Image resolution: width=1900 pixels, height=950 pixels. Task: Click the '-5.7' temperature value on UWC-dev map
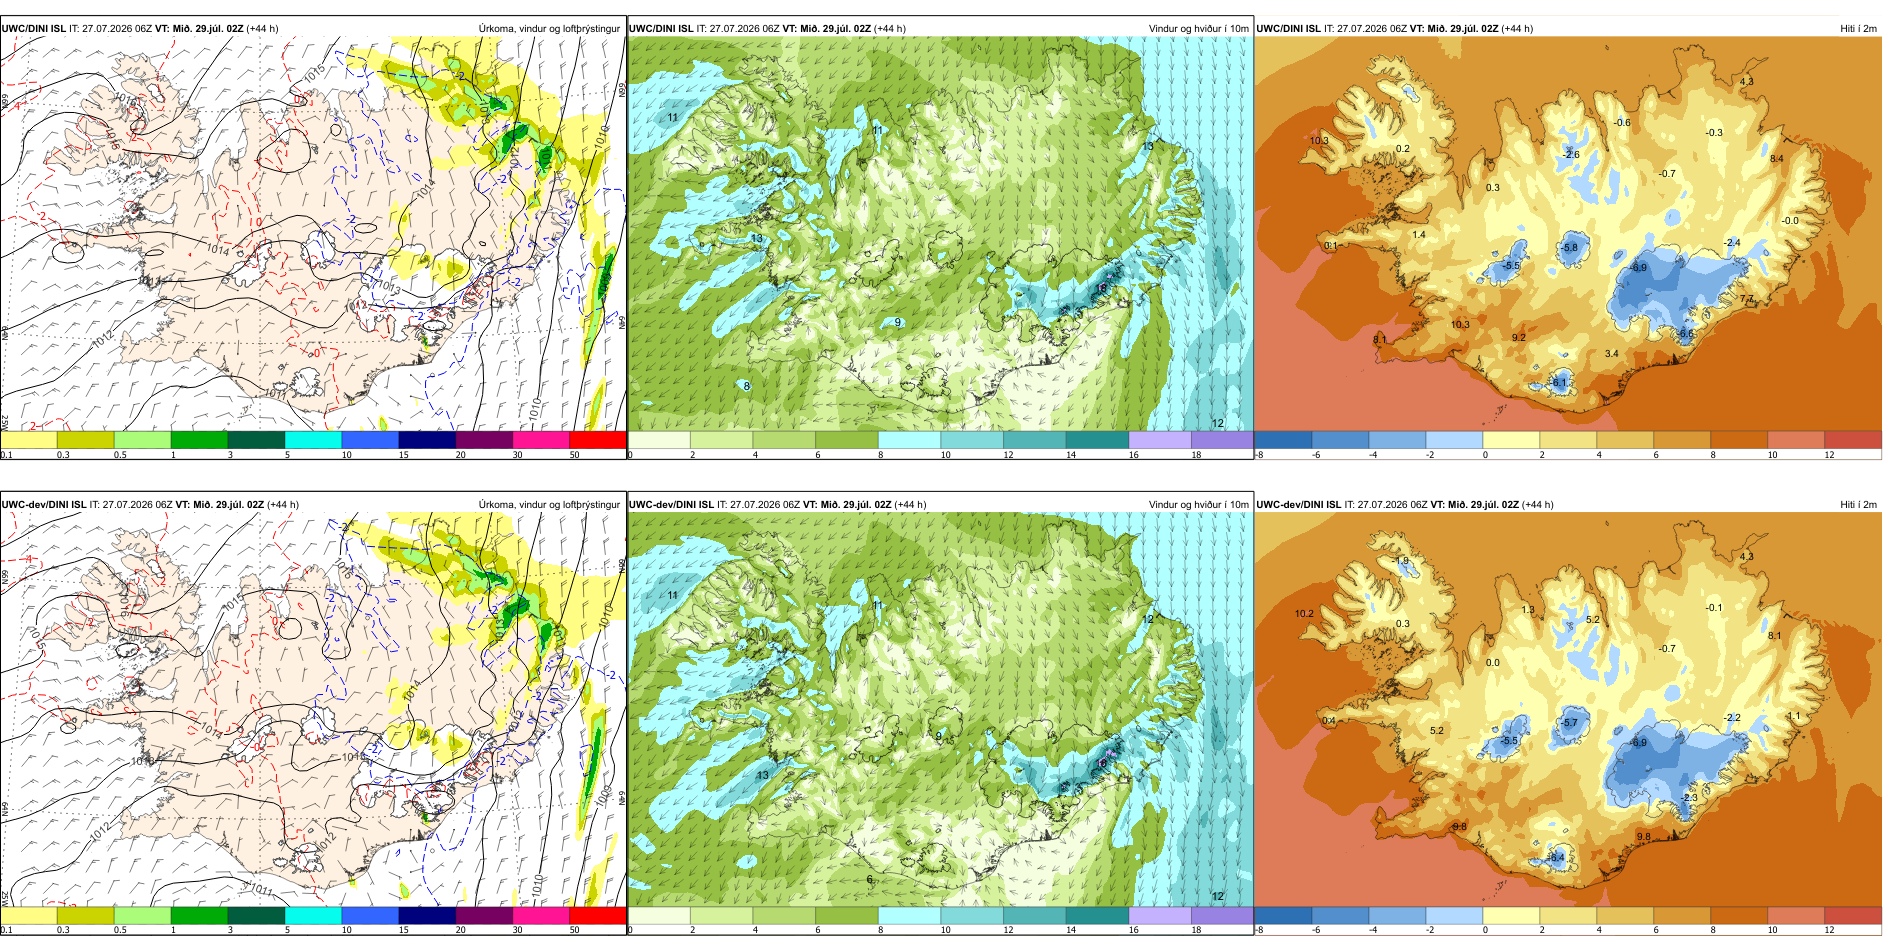point(1569,723)
